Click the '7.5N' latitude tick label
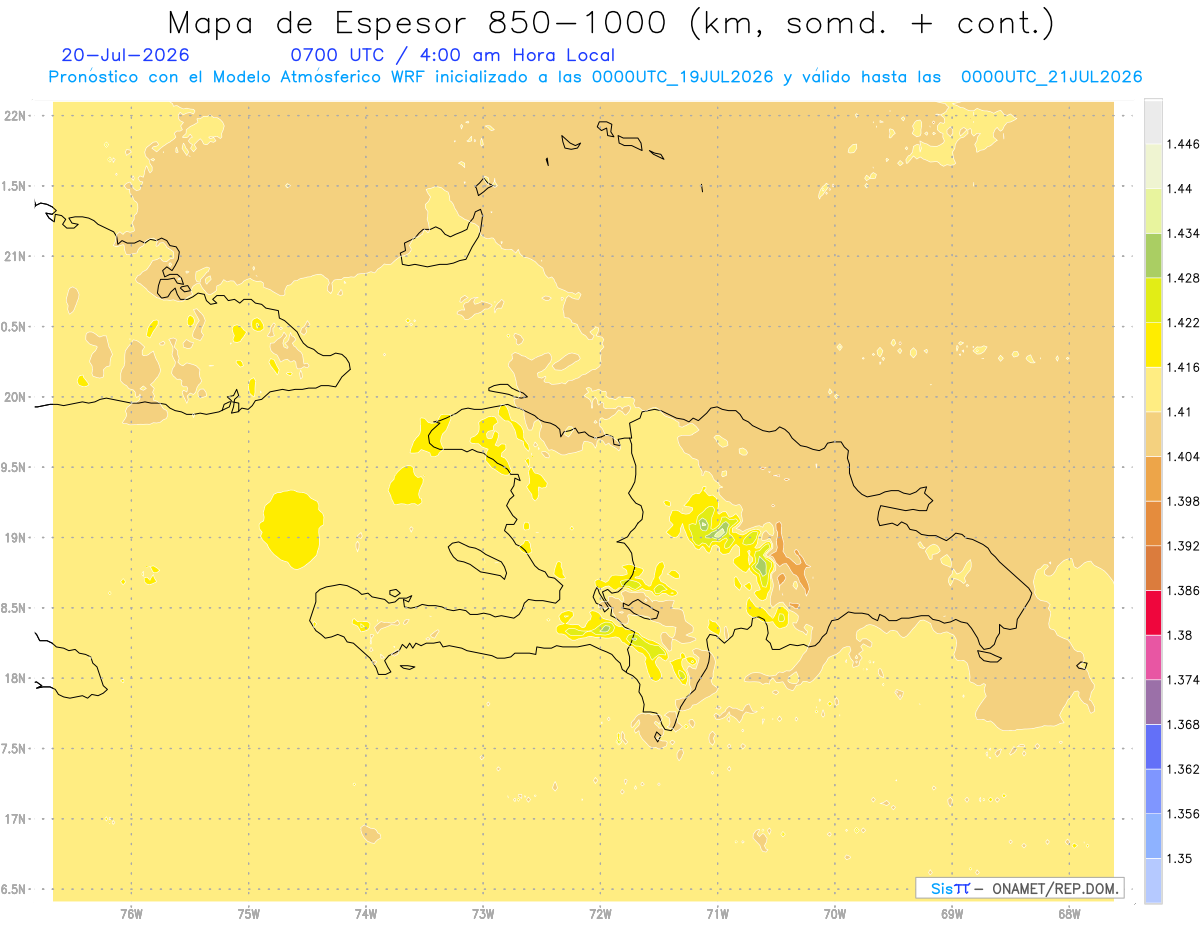The image size is (1200, 927). pyautogui.click(x=15, y=749)
